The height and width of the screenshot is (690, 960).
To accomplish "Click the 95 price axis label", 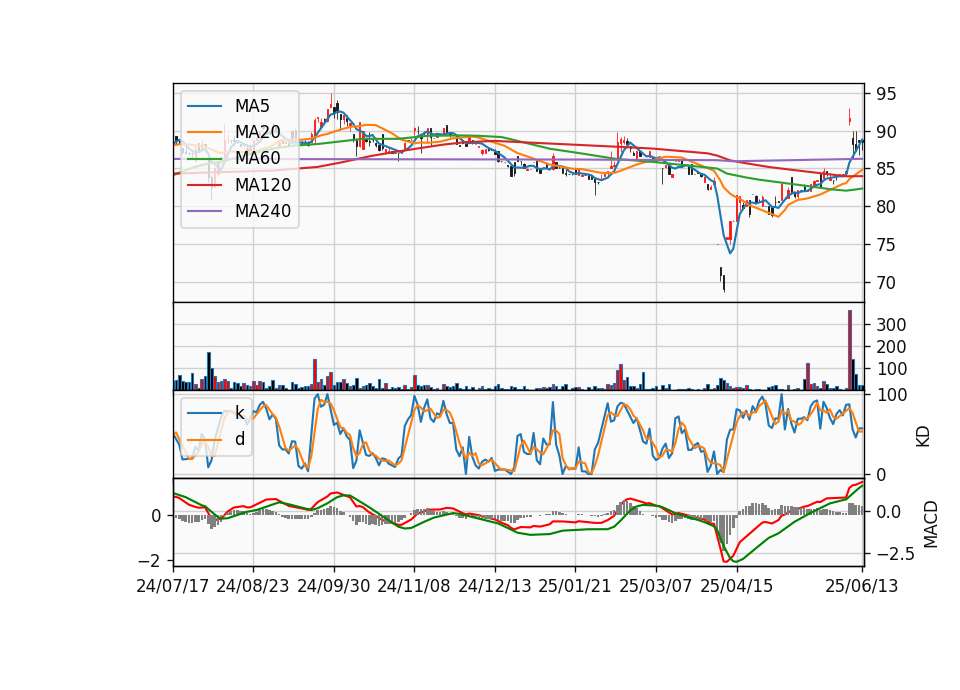I will pos(886,94).
